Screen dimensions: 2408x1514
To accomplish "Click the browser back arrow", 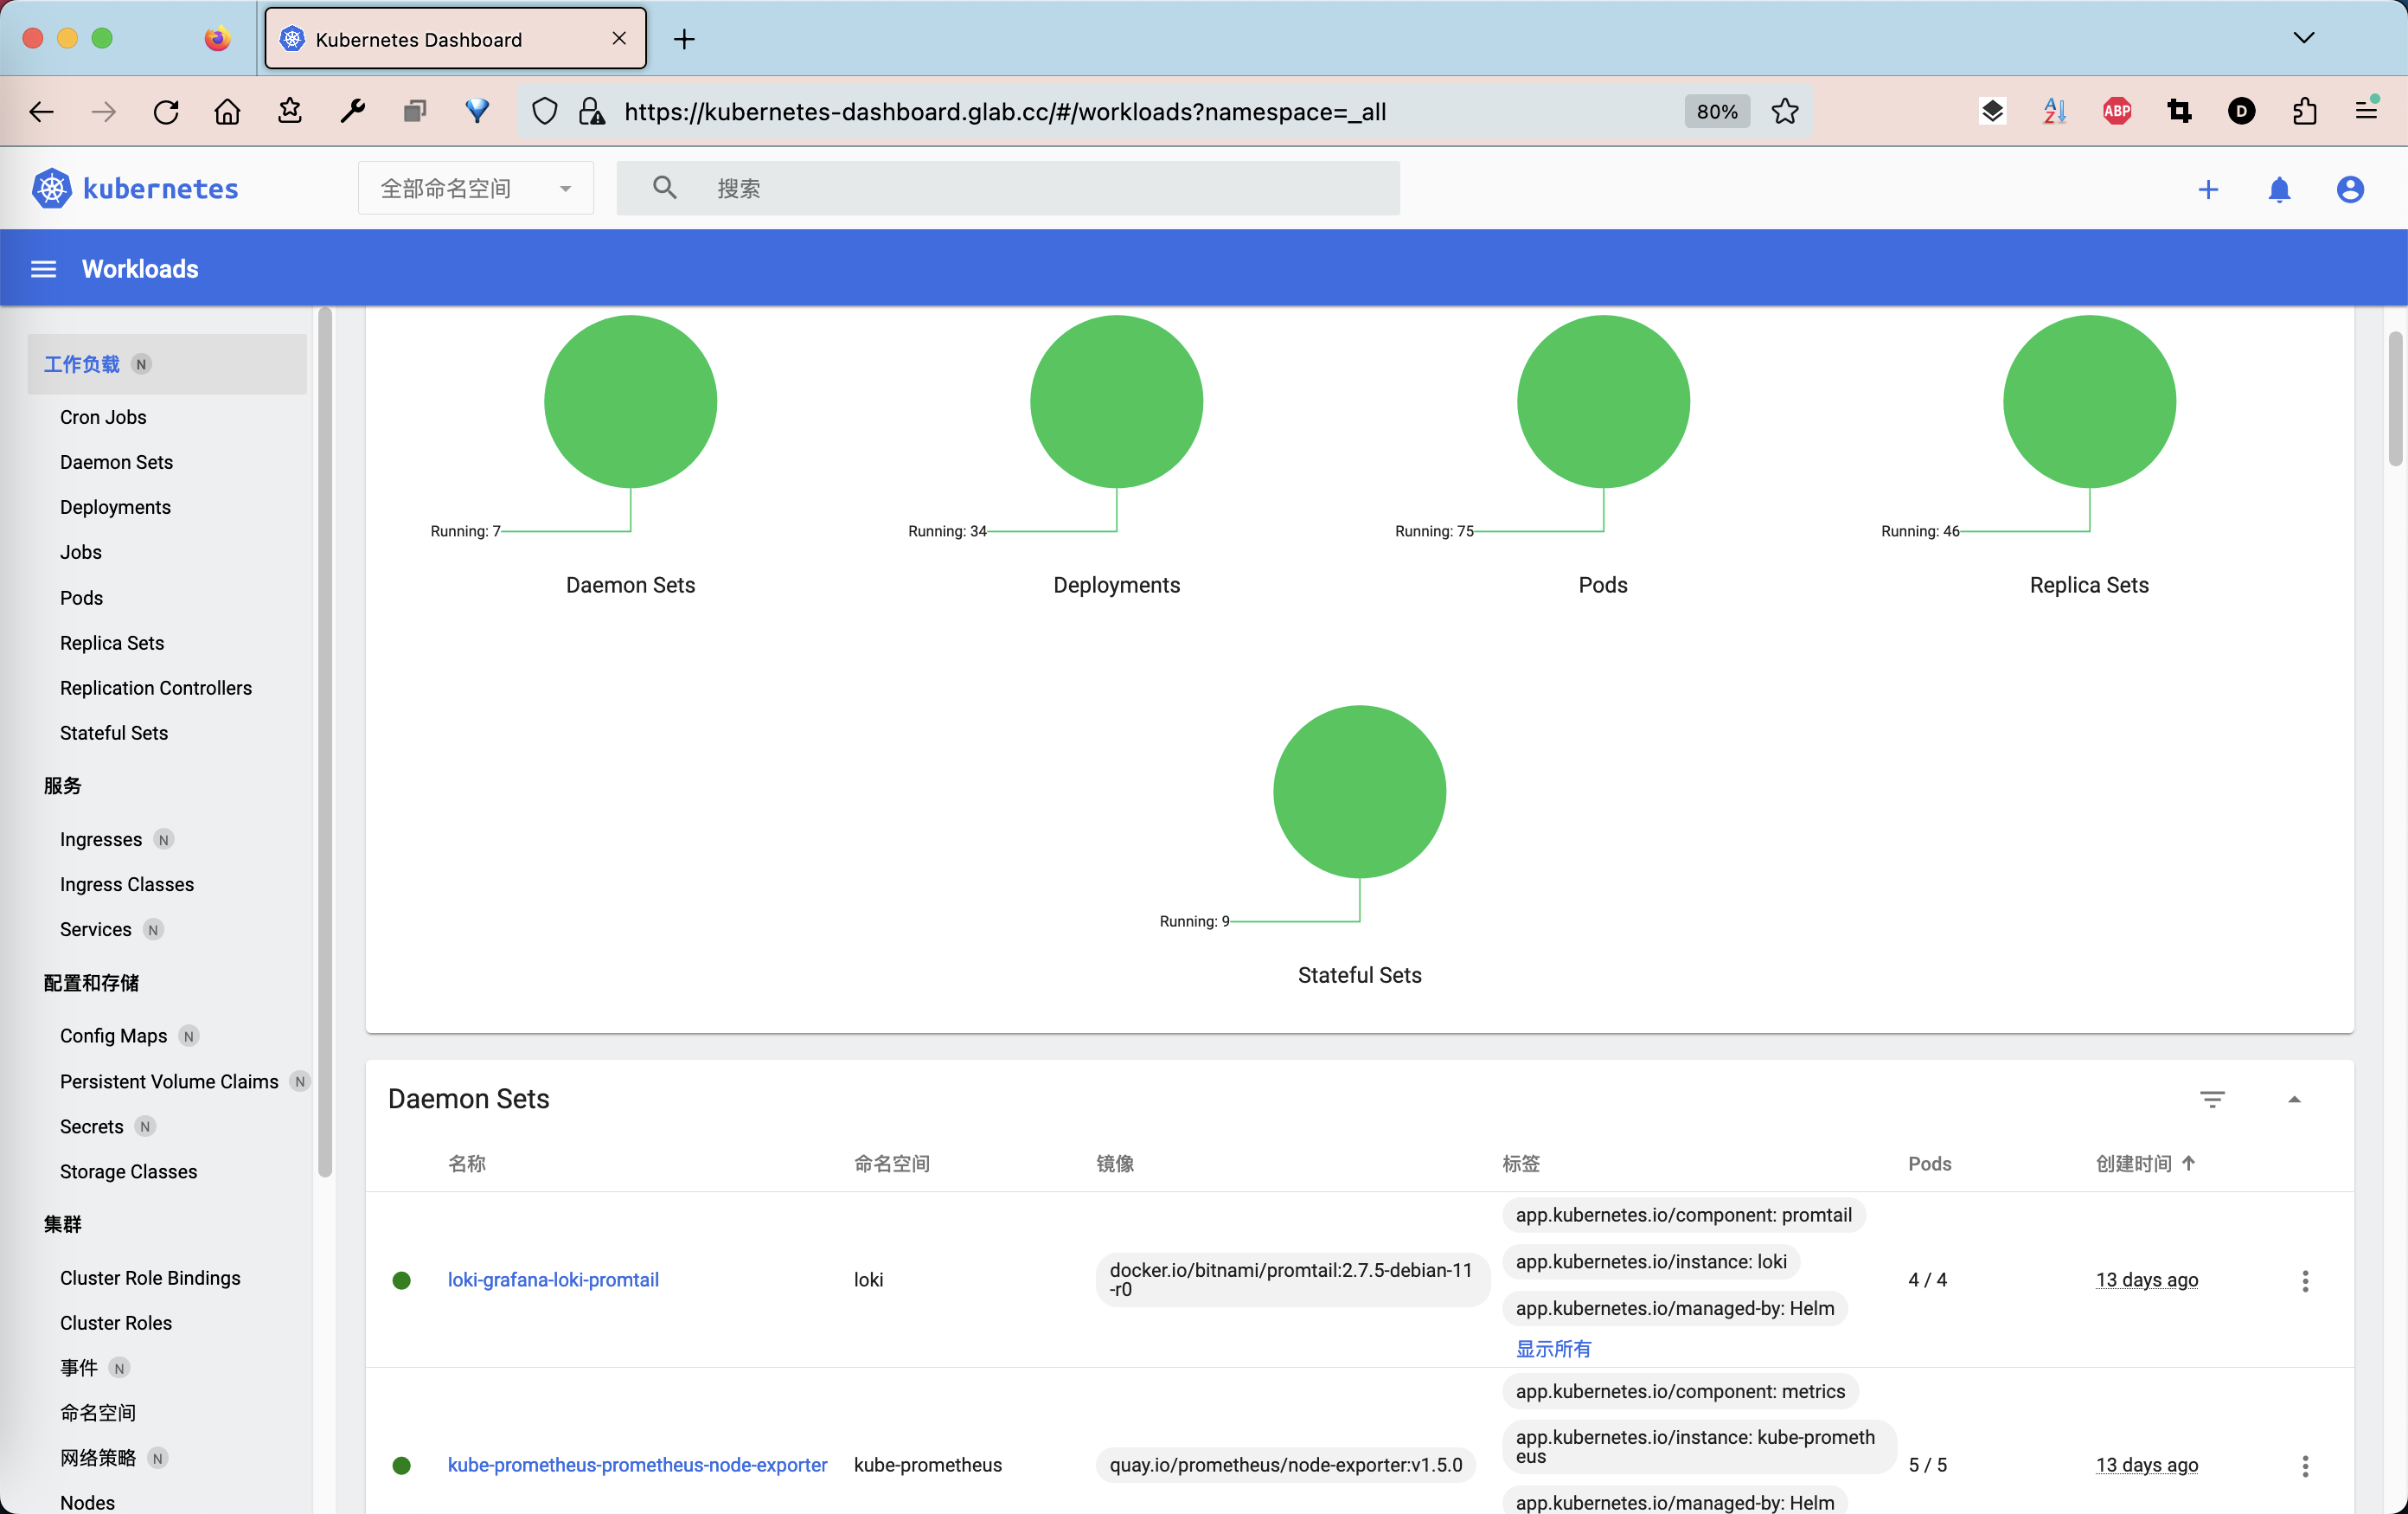I will (41, 111).
